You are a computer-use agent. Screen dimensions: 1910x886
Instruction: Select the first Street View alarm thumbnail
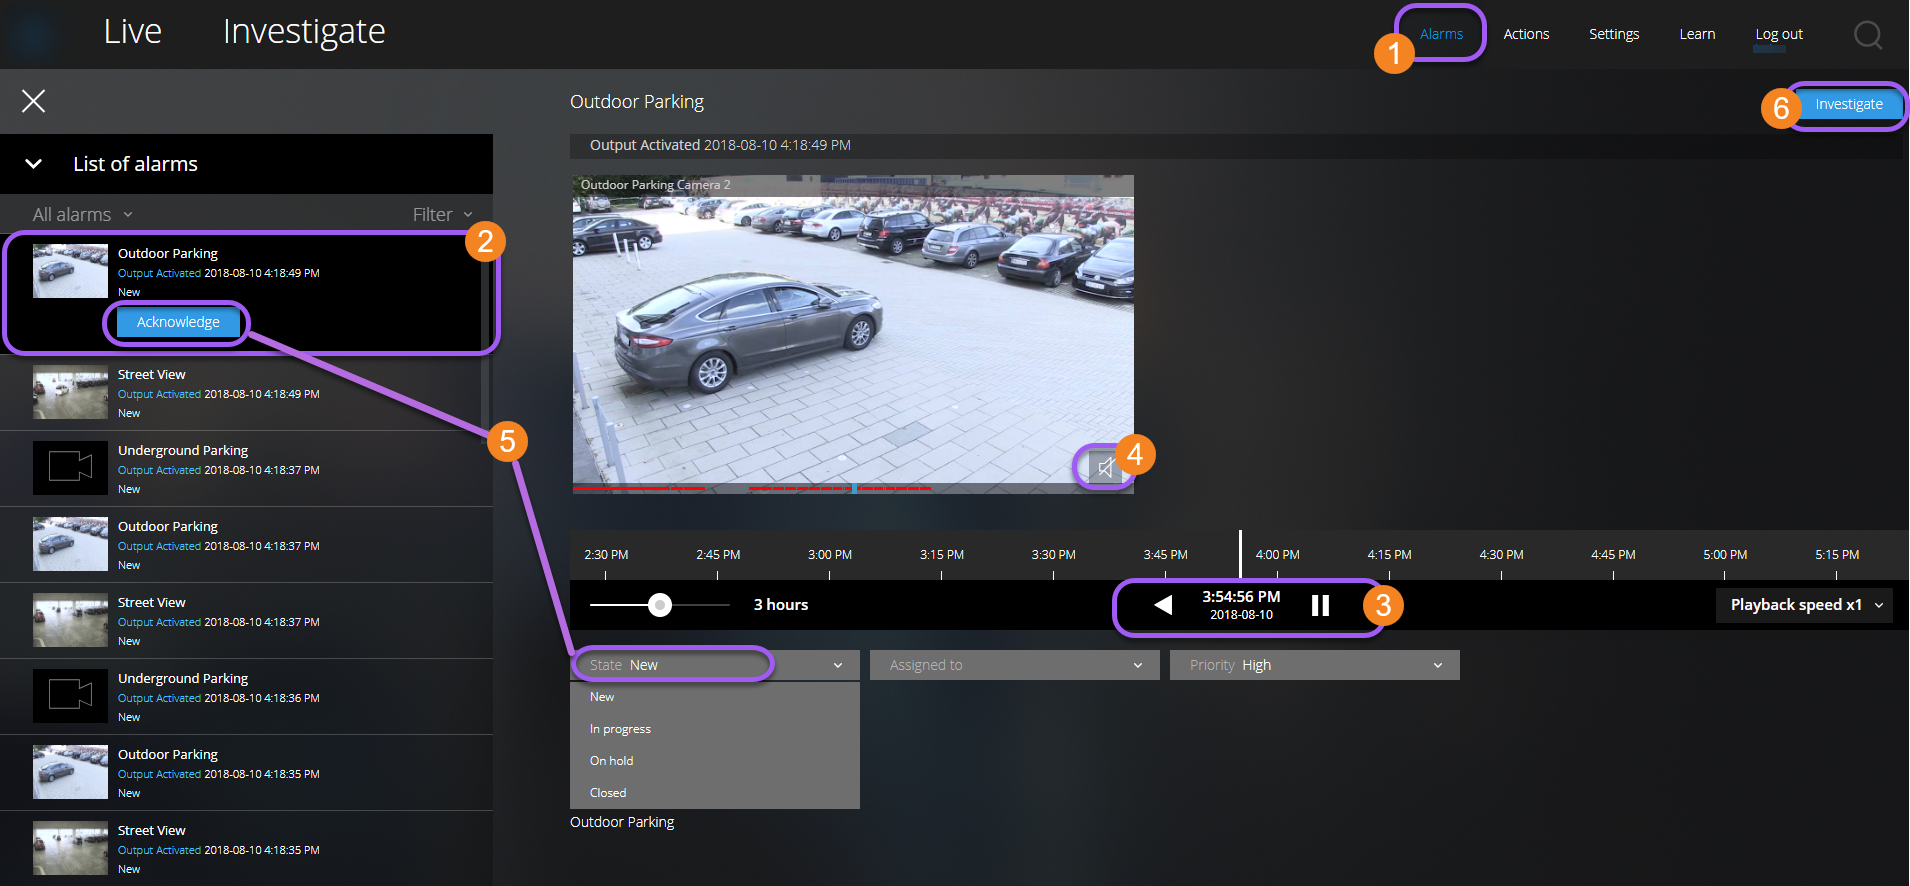70,392
